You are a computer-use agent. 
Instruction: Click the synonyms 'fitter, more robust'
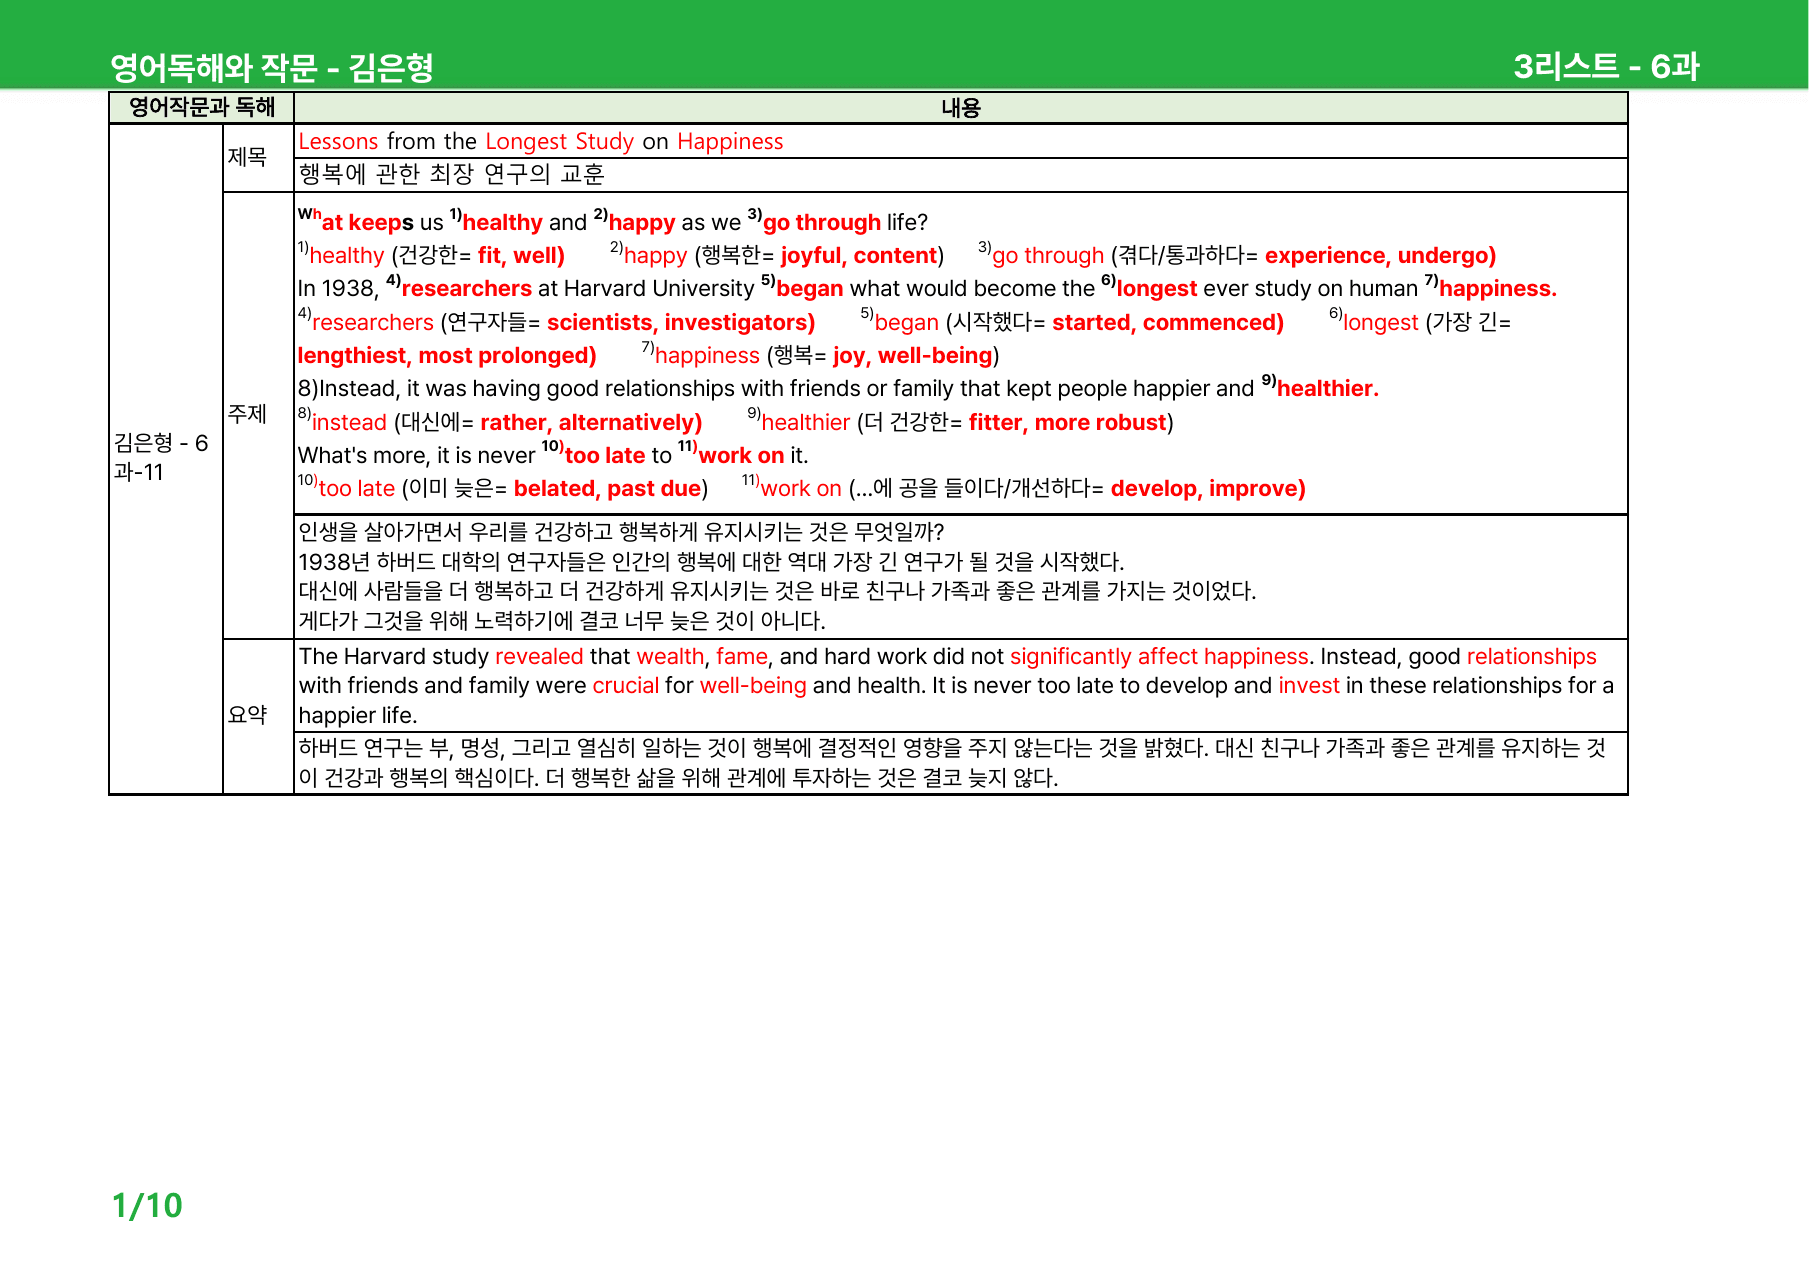(1067, 423)
